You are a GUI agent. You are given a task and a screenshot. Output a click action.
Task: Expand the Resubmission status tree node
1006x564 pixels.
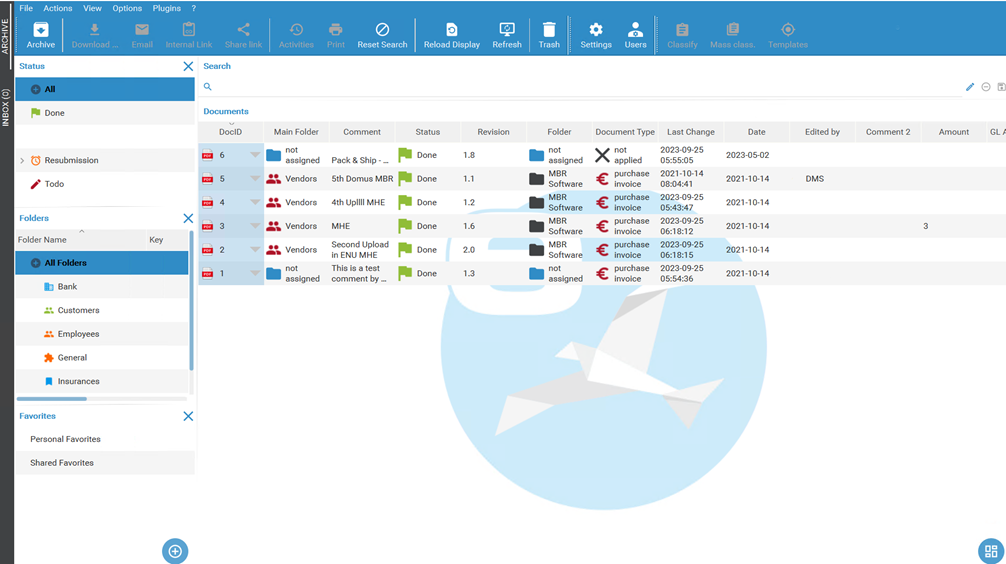pos(22,160)
